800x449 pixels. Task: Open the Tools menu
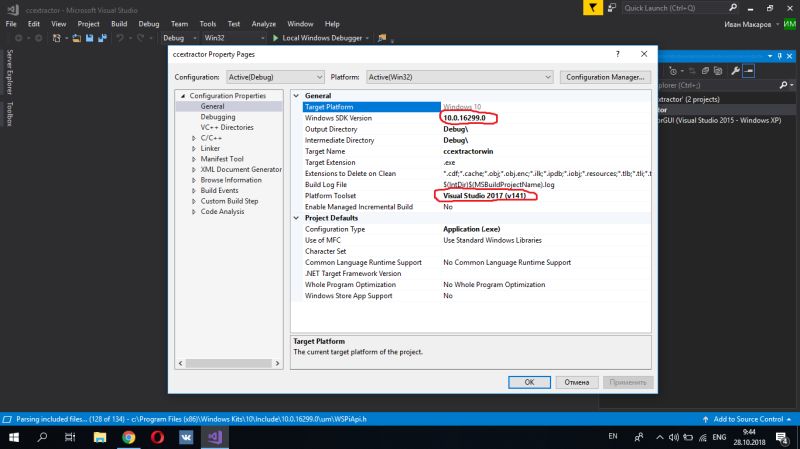[x=208, y=23]
